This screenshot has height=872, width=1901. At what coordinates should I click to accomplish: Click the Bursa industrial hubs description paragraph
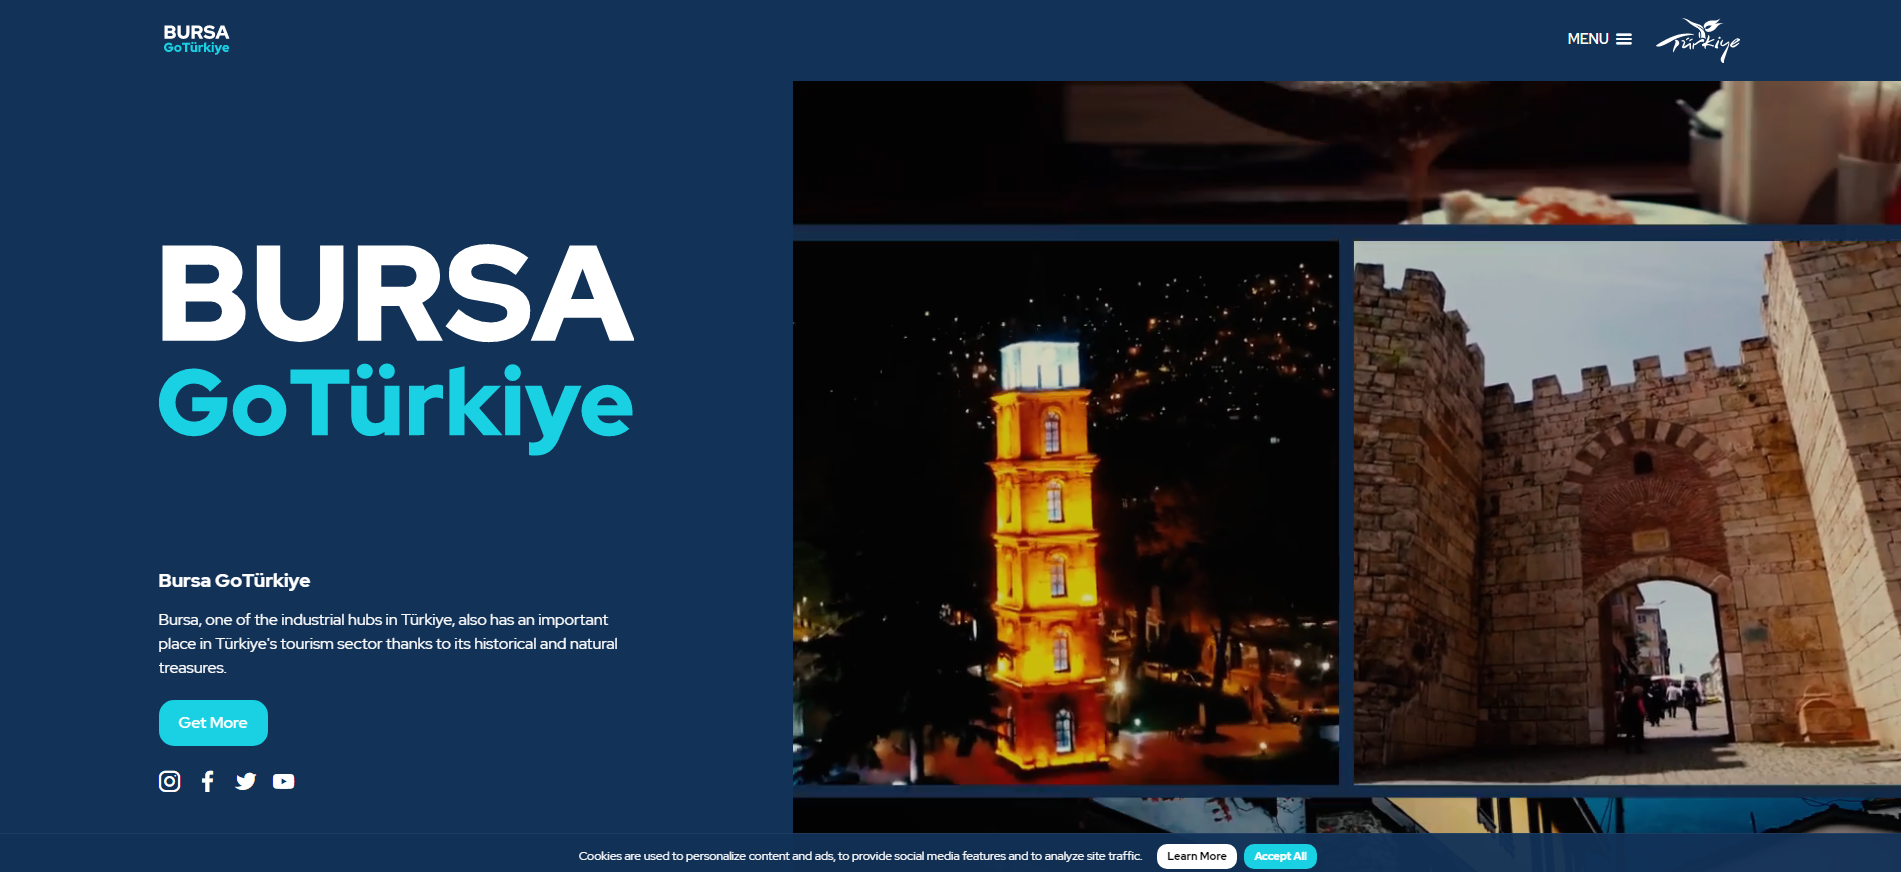click(388, 644)
